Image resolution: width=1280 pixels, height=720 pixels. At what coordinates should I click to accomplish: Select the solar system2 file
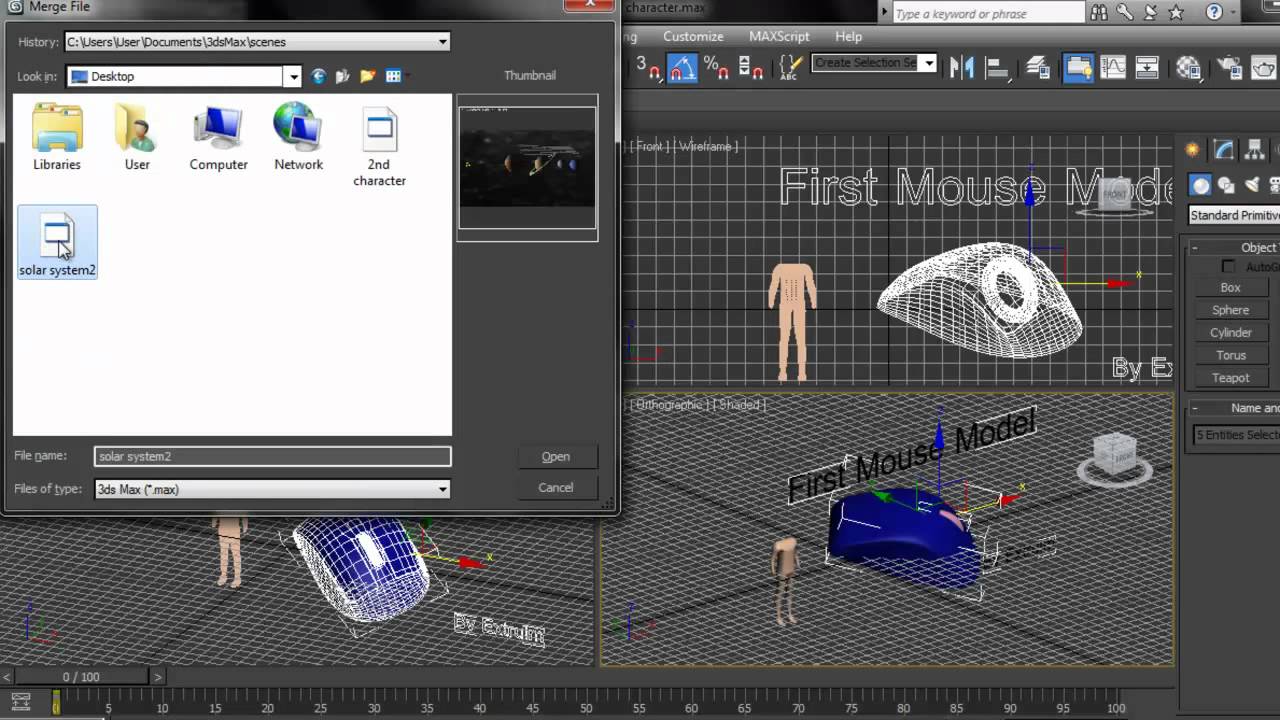coord(57,243)
